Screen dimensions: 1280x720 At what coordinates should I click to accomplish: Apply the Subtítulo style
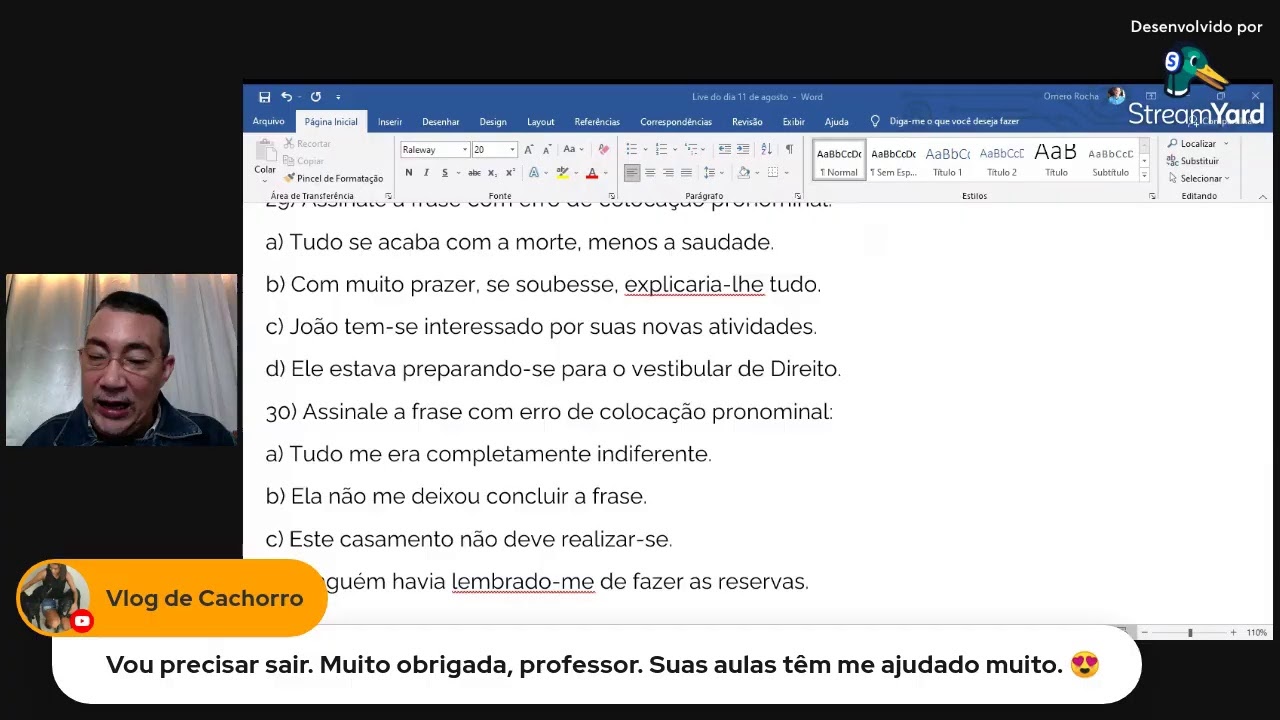pyautogui.click(x=1110, y=160)
